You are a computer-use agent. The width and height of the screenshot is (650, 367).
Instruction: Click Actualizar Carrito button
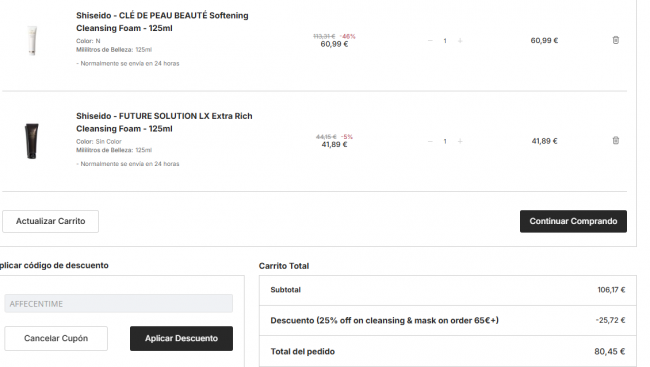pyautogui.click(x=51, y=221)
